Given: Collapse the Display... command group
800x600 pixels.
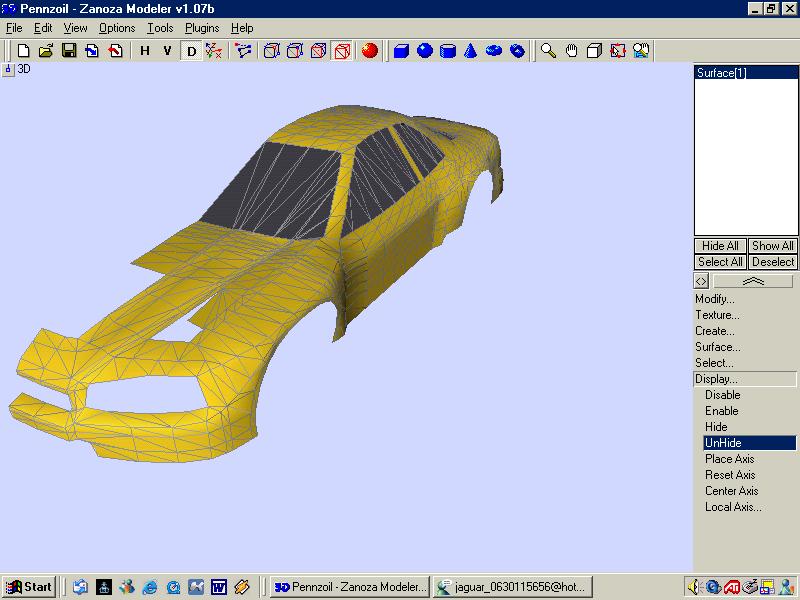Looking at the screenshot, I should point(716,379).
